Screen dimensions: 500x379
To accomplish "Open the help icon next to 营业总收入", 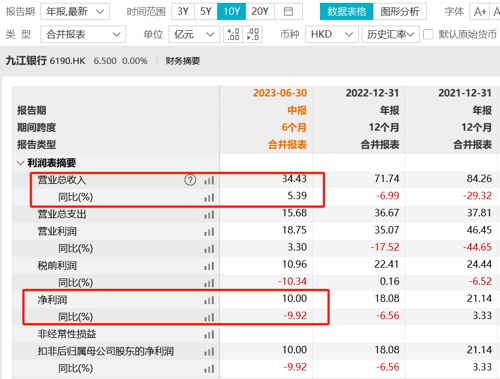I will (190, 180).
